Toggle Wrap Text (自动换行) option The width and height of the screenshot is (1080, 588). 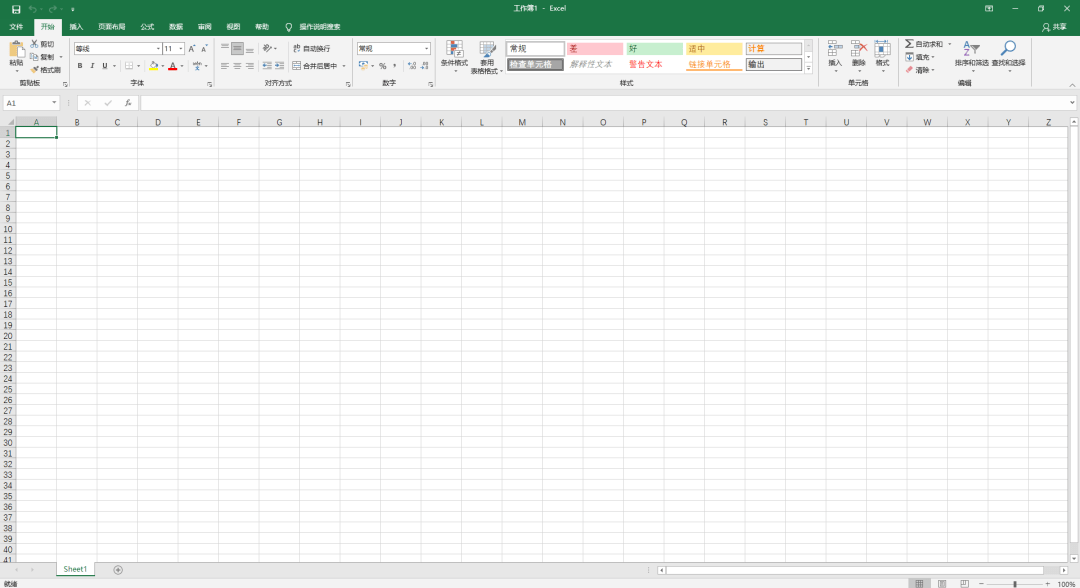[x=312, y=48]
